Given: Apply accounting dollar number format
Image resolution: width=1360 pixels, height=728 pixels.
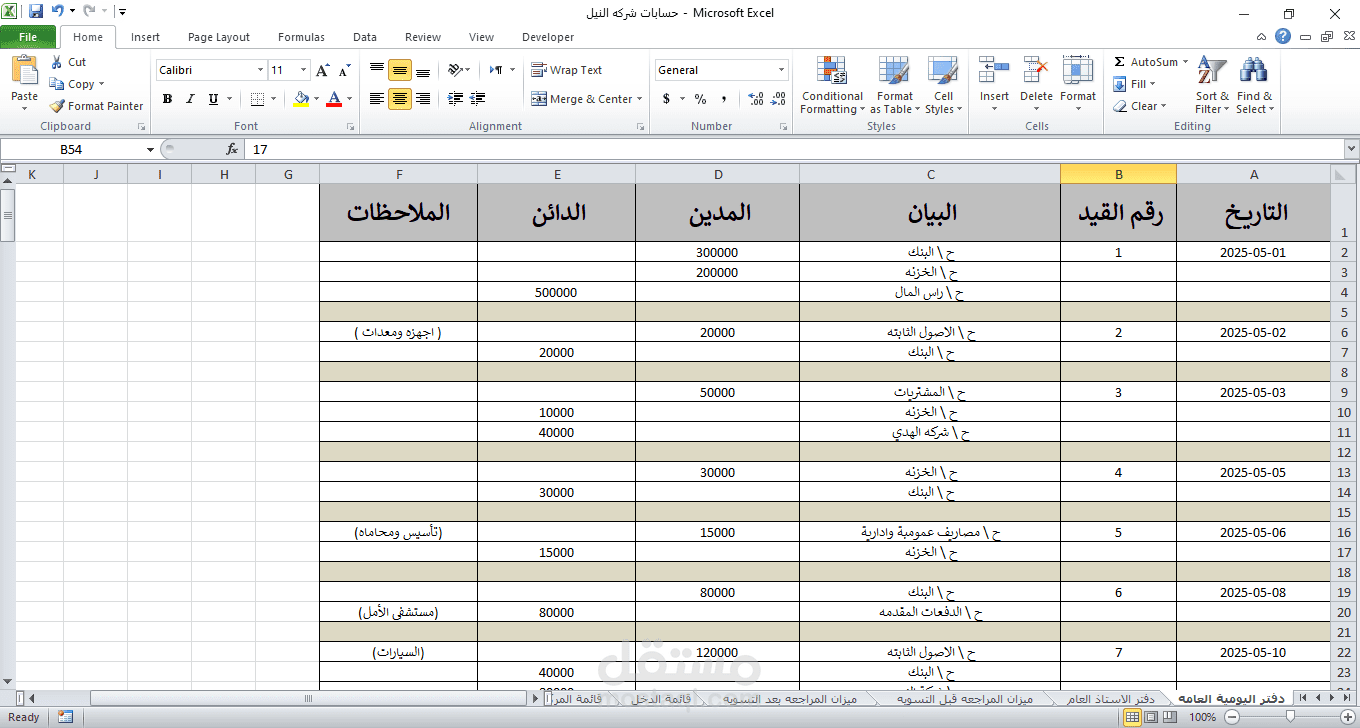Looking at the screenshot, I should click(666, 99).
